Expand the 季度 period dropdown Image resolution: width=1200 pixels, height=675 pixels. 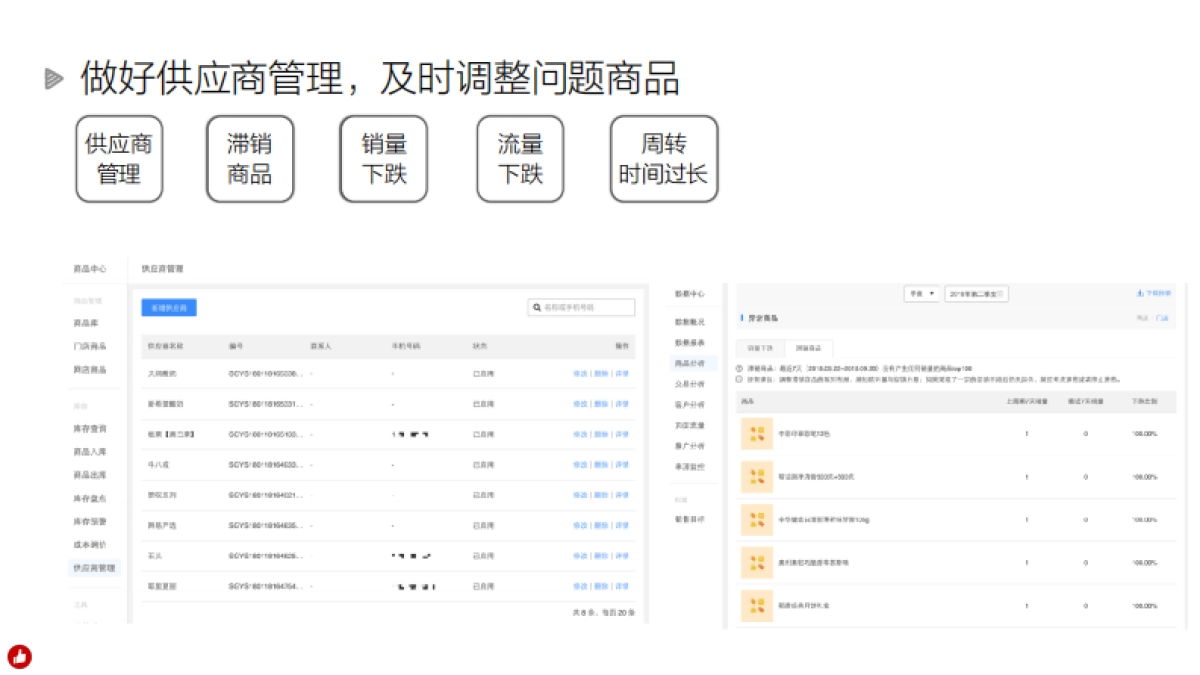(921, 294)
